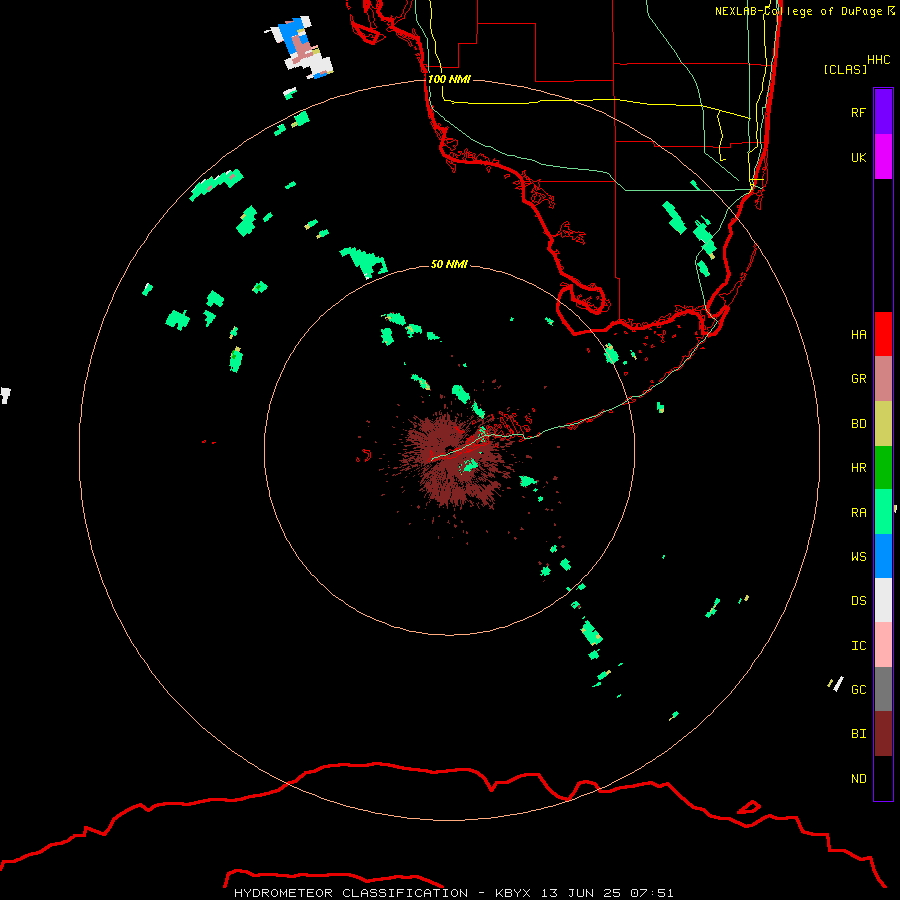Click the HR dark green swatch

pyautogui.click(x=883, y=468)
